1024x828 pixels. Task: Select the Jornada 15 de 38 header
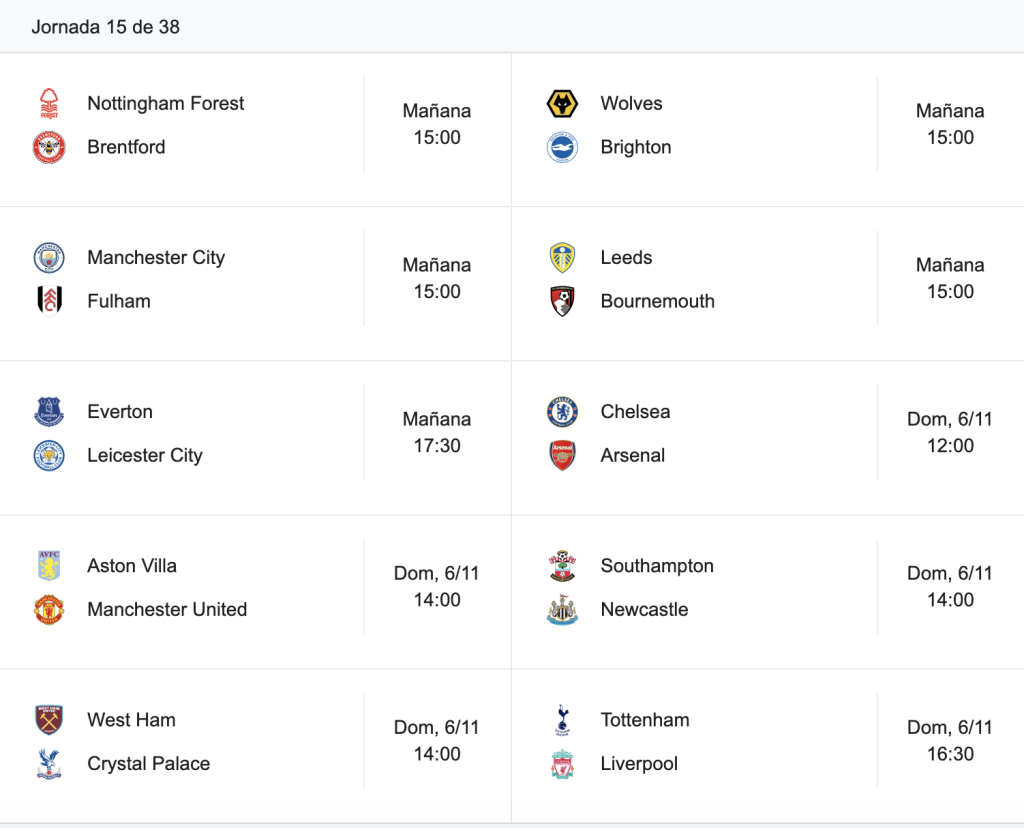(x=105, y=27)
